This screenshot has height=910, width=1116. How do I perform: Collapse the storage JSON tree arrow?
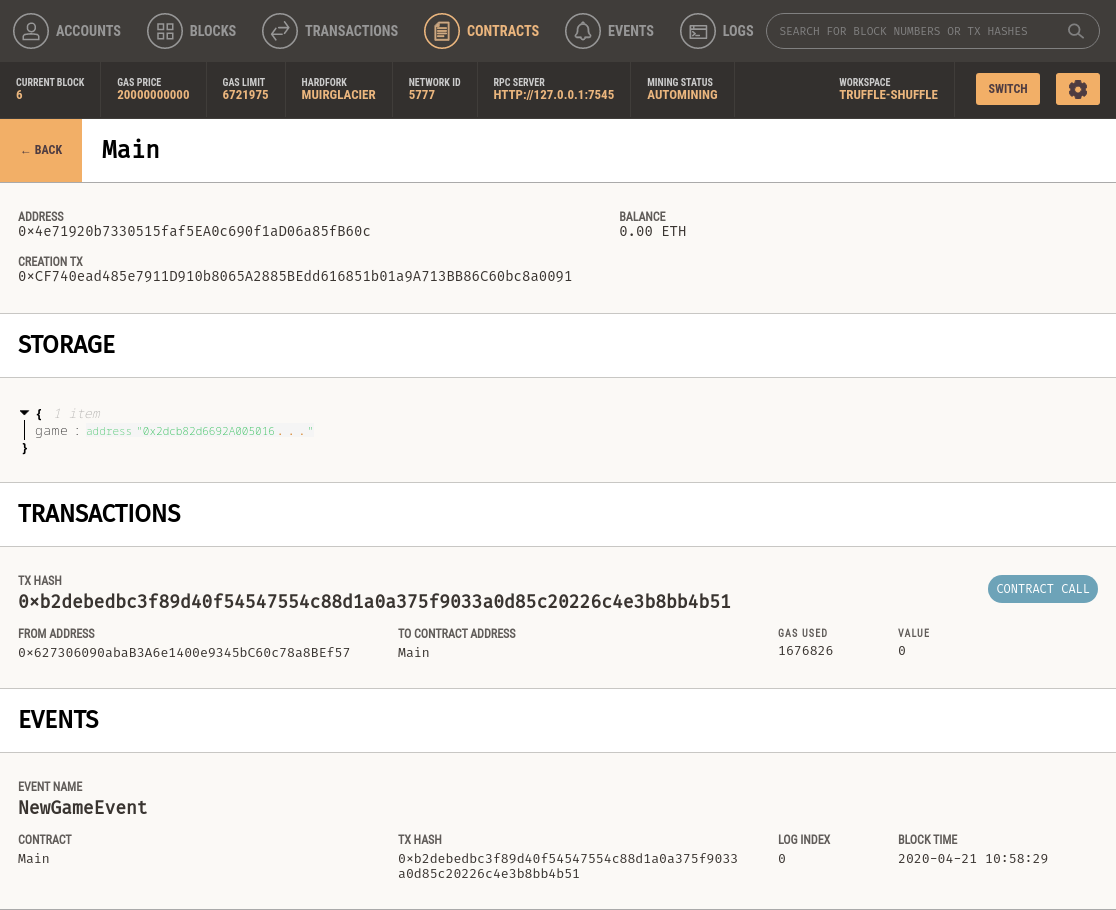click(24, 413)
